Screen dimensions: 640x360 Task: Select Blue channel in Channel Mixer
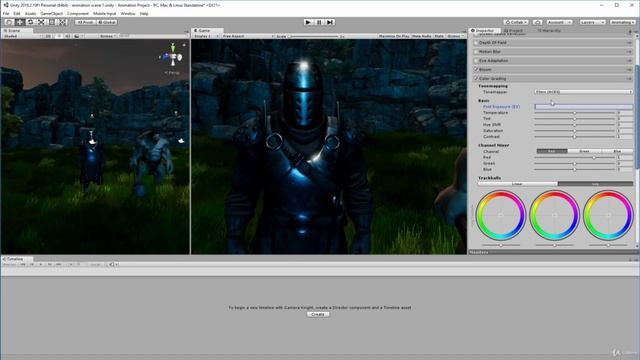[x=617, y=151]
